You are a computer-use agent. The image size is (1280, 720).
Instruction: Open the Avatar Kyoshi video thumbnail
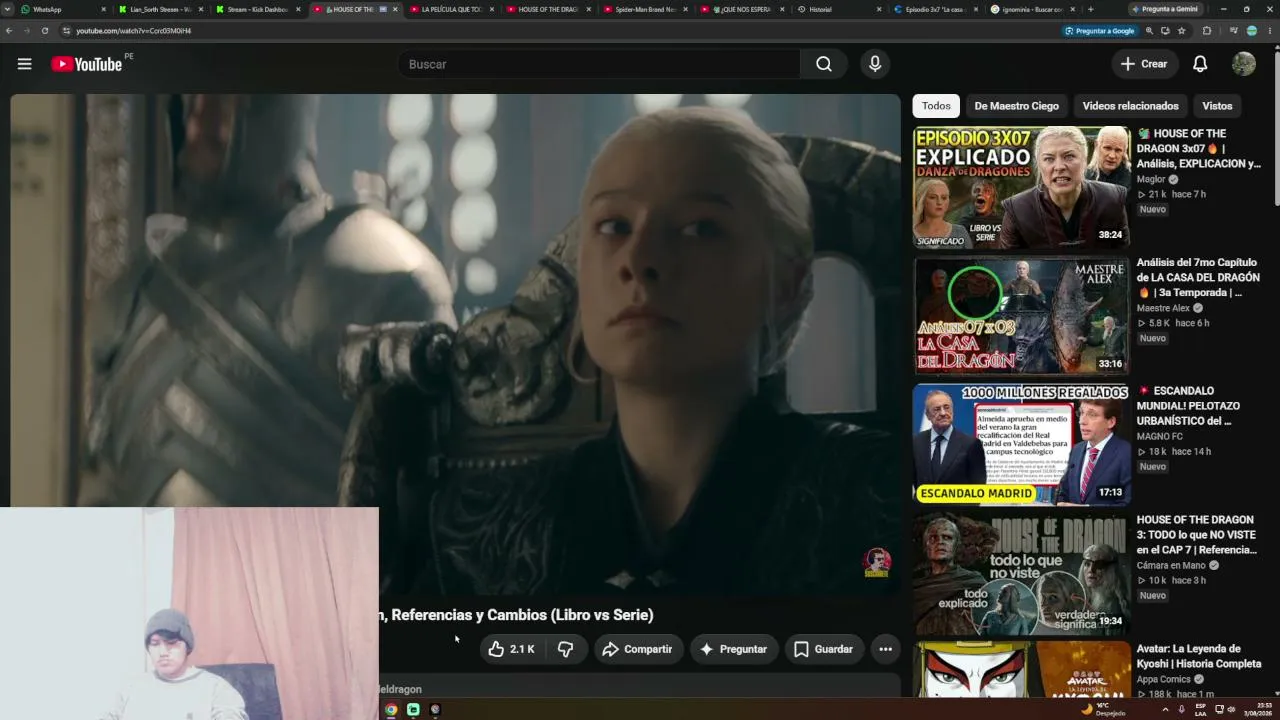click(1021, 670)
